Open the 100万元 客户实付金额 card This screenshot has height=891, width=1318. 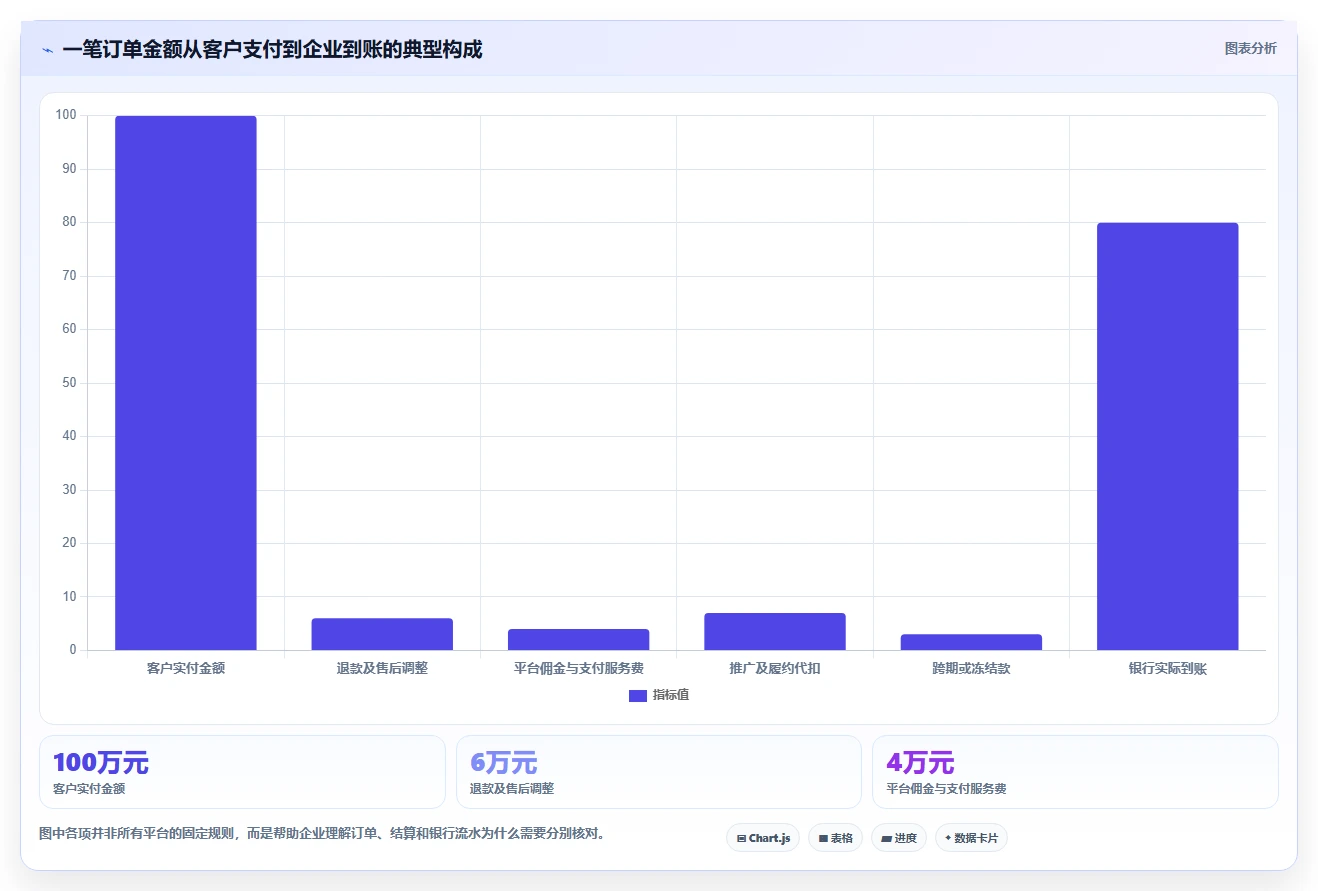tap(242, 772)
